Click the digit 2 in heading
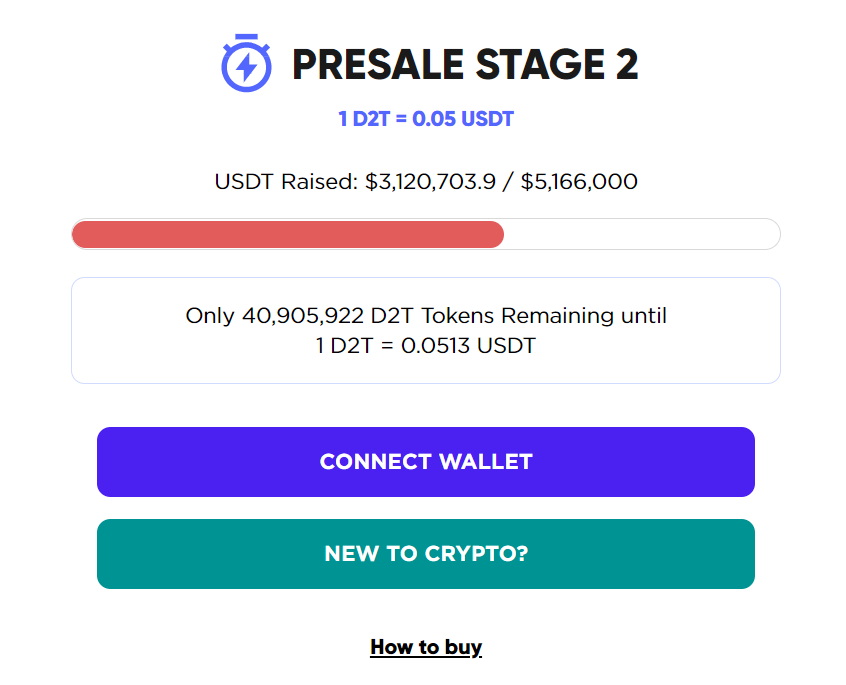846x685 pixels. [x=627, y=65]
